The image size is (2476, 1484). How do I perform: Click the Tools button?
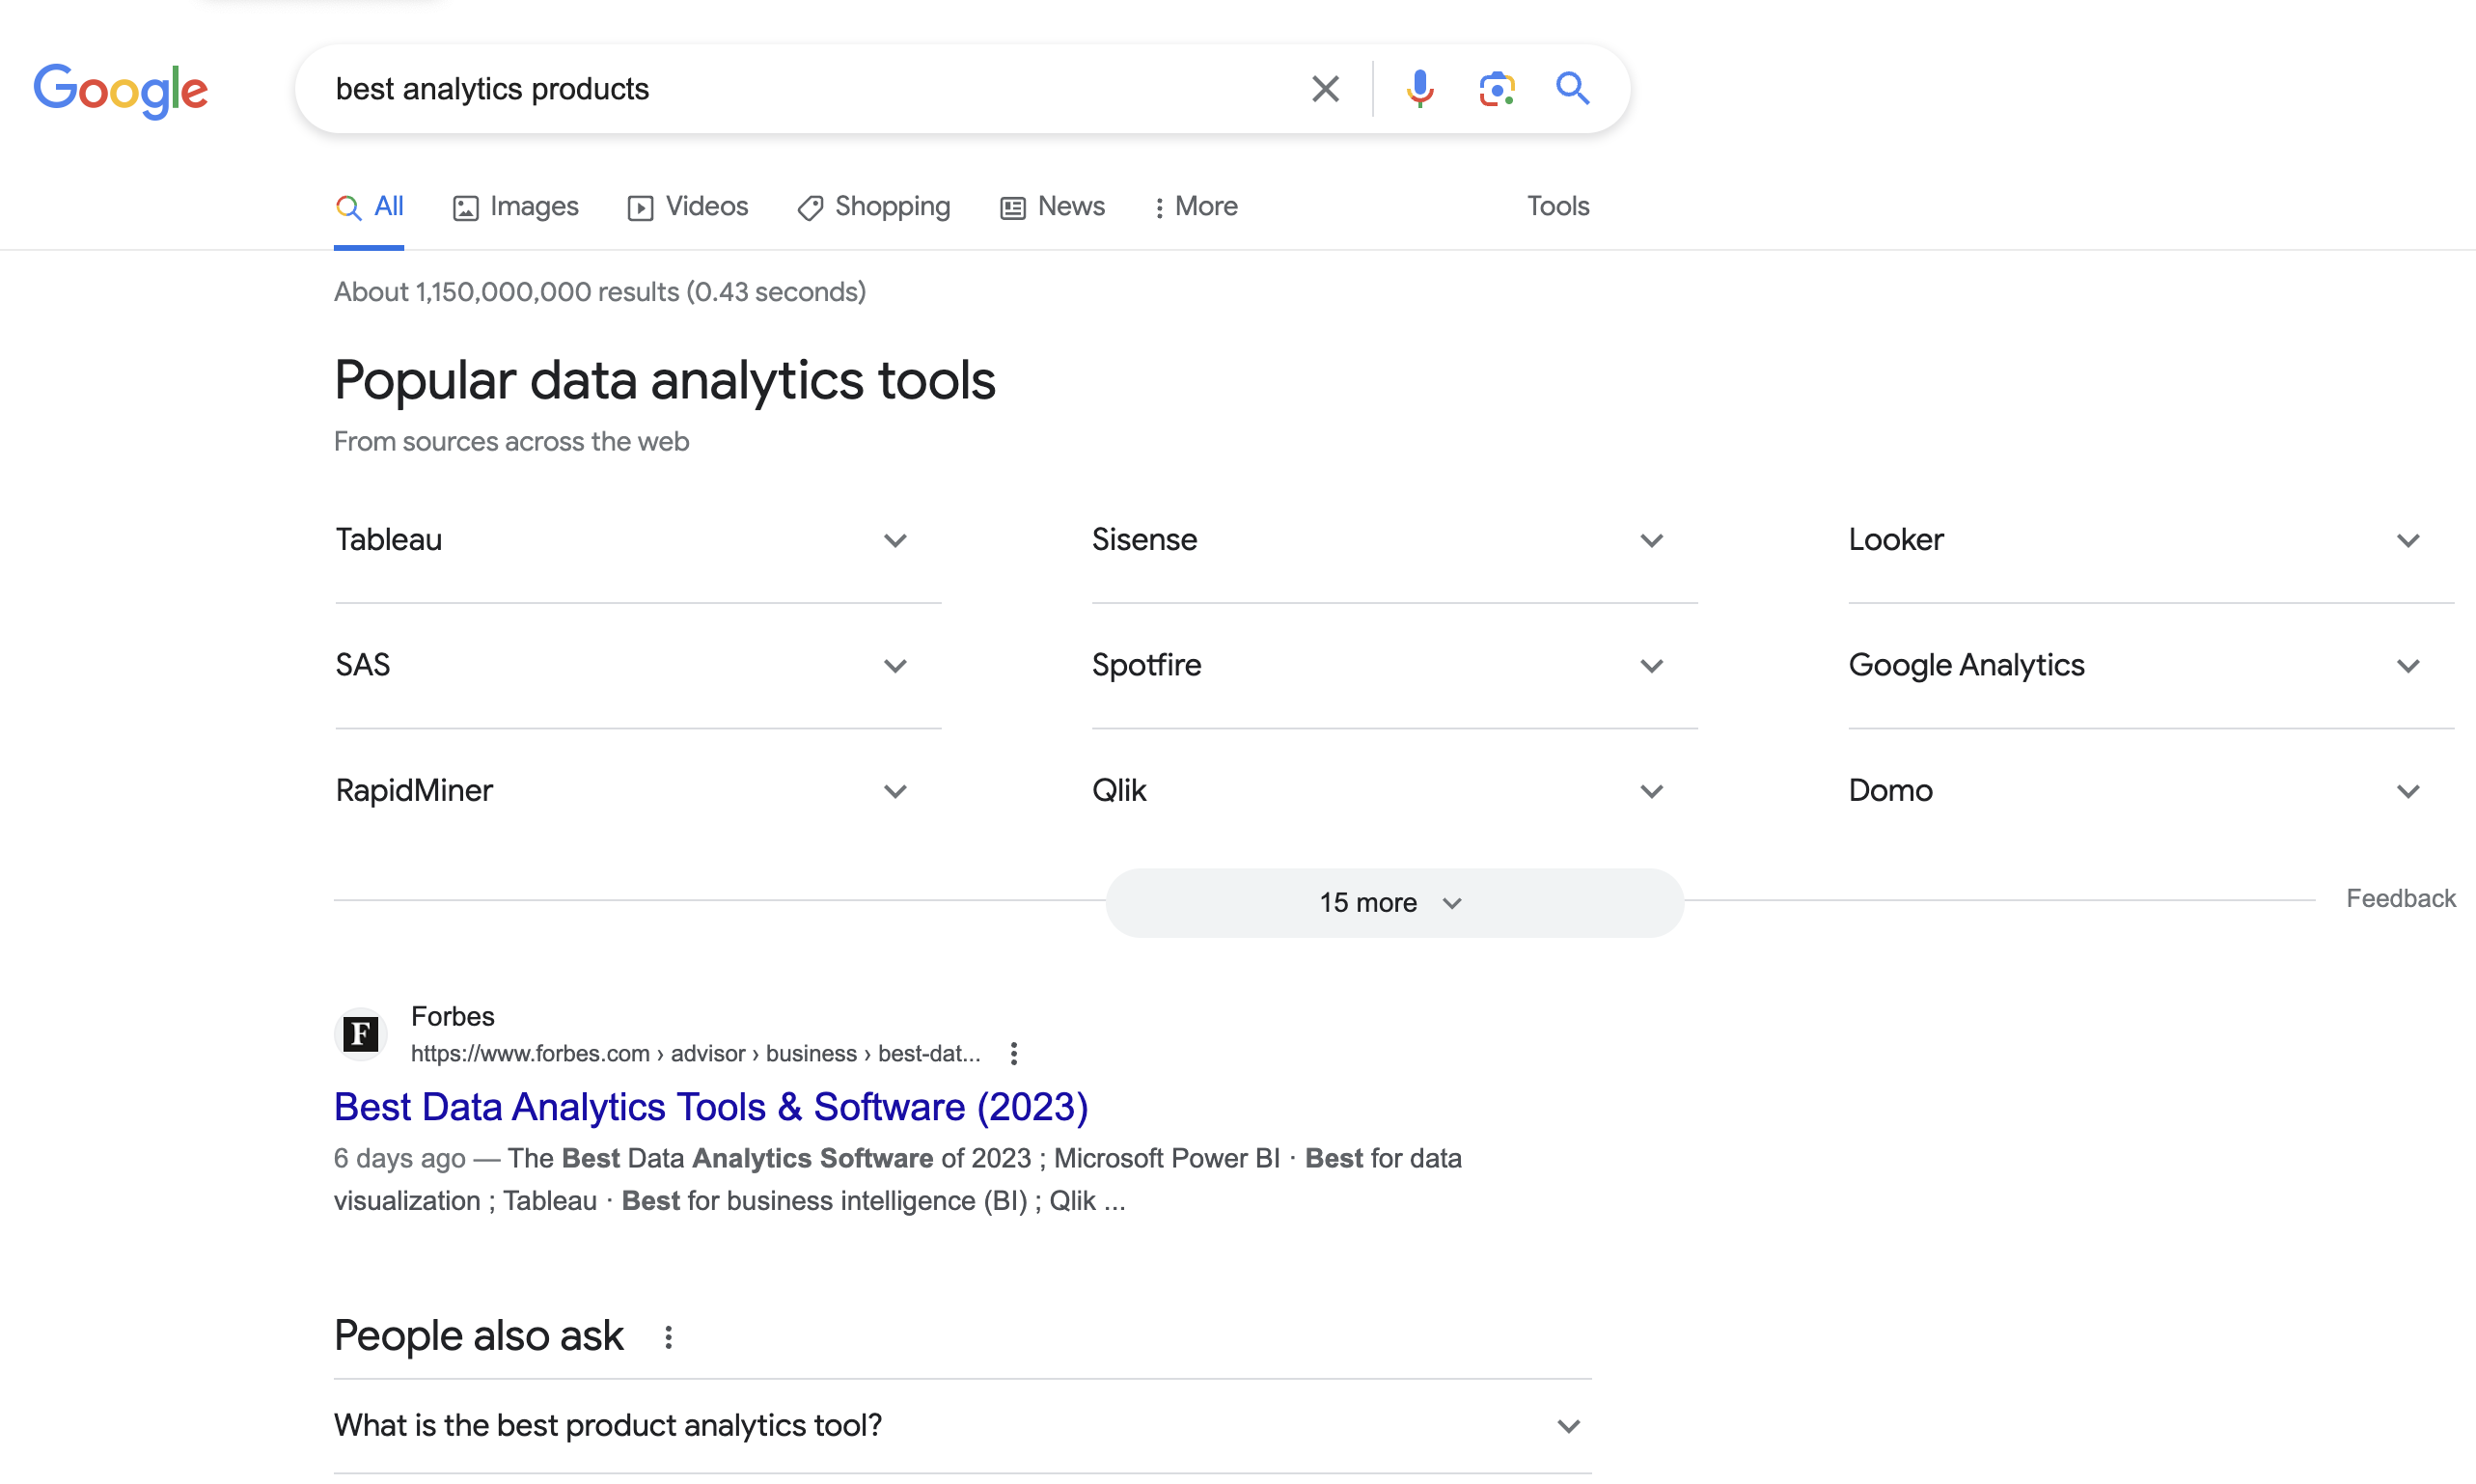[1557, 206]
